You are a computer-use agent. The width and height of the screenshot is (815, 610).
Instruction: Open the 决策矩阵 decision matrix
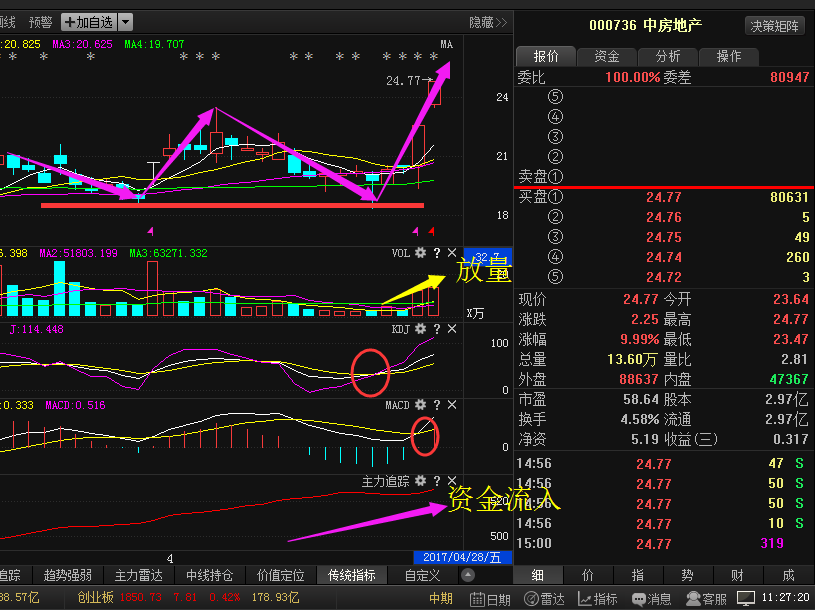click(x=774, y=26)
